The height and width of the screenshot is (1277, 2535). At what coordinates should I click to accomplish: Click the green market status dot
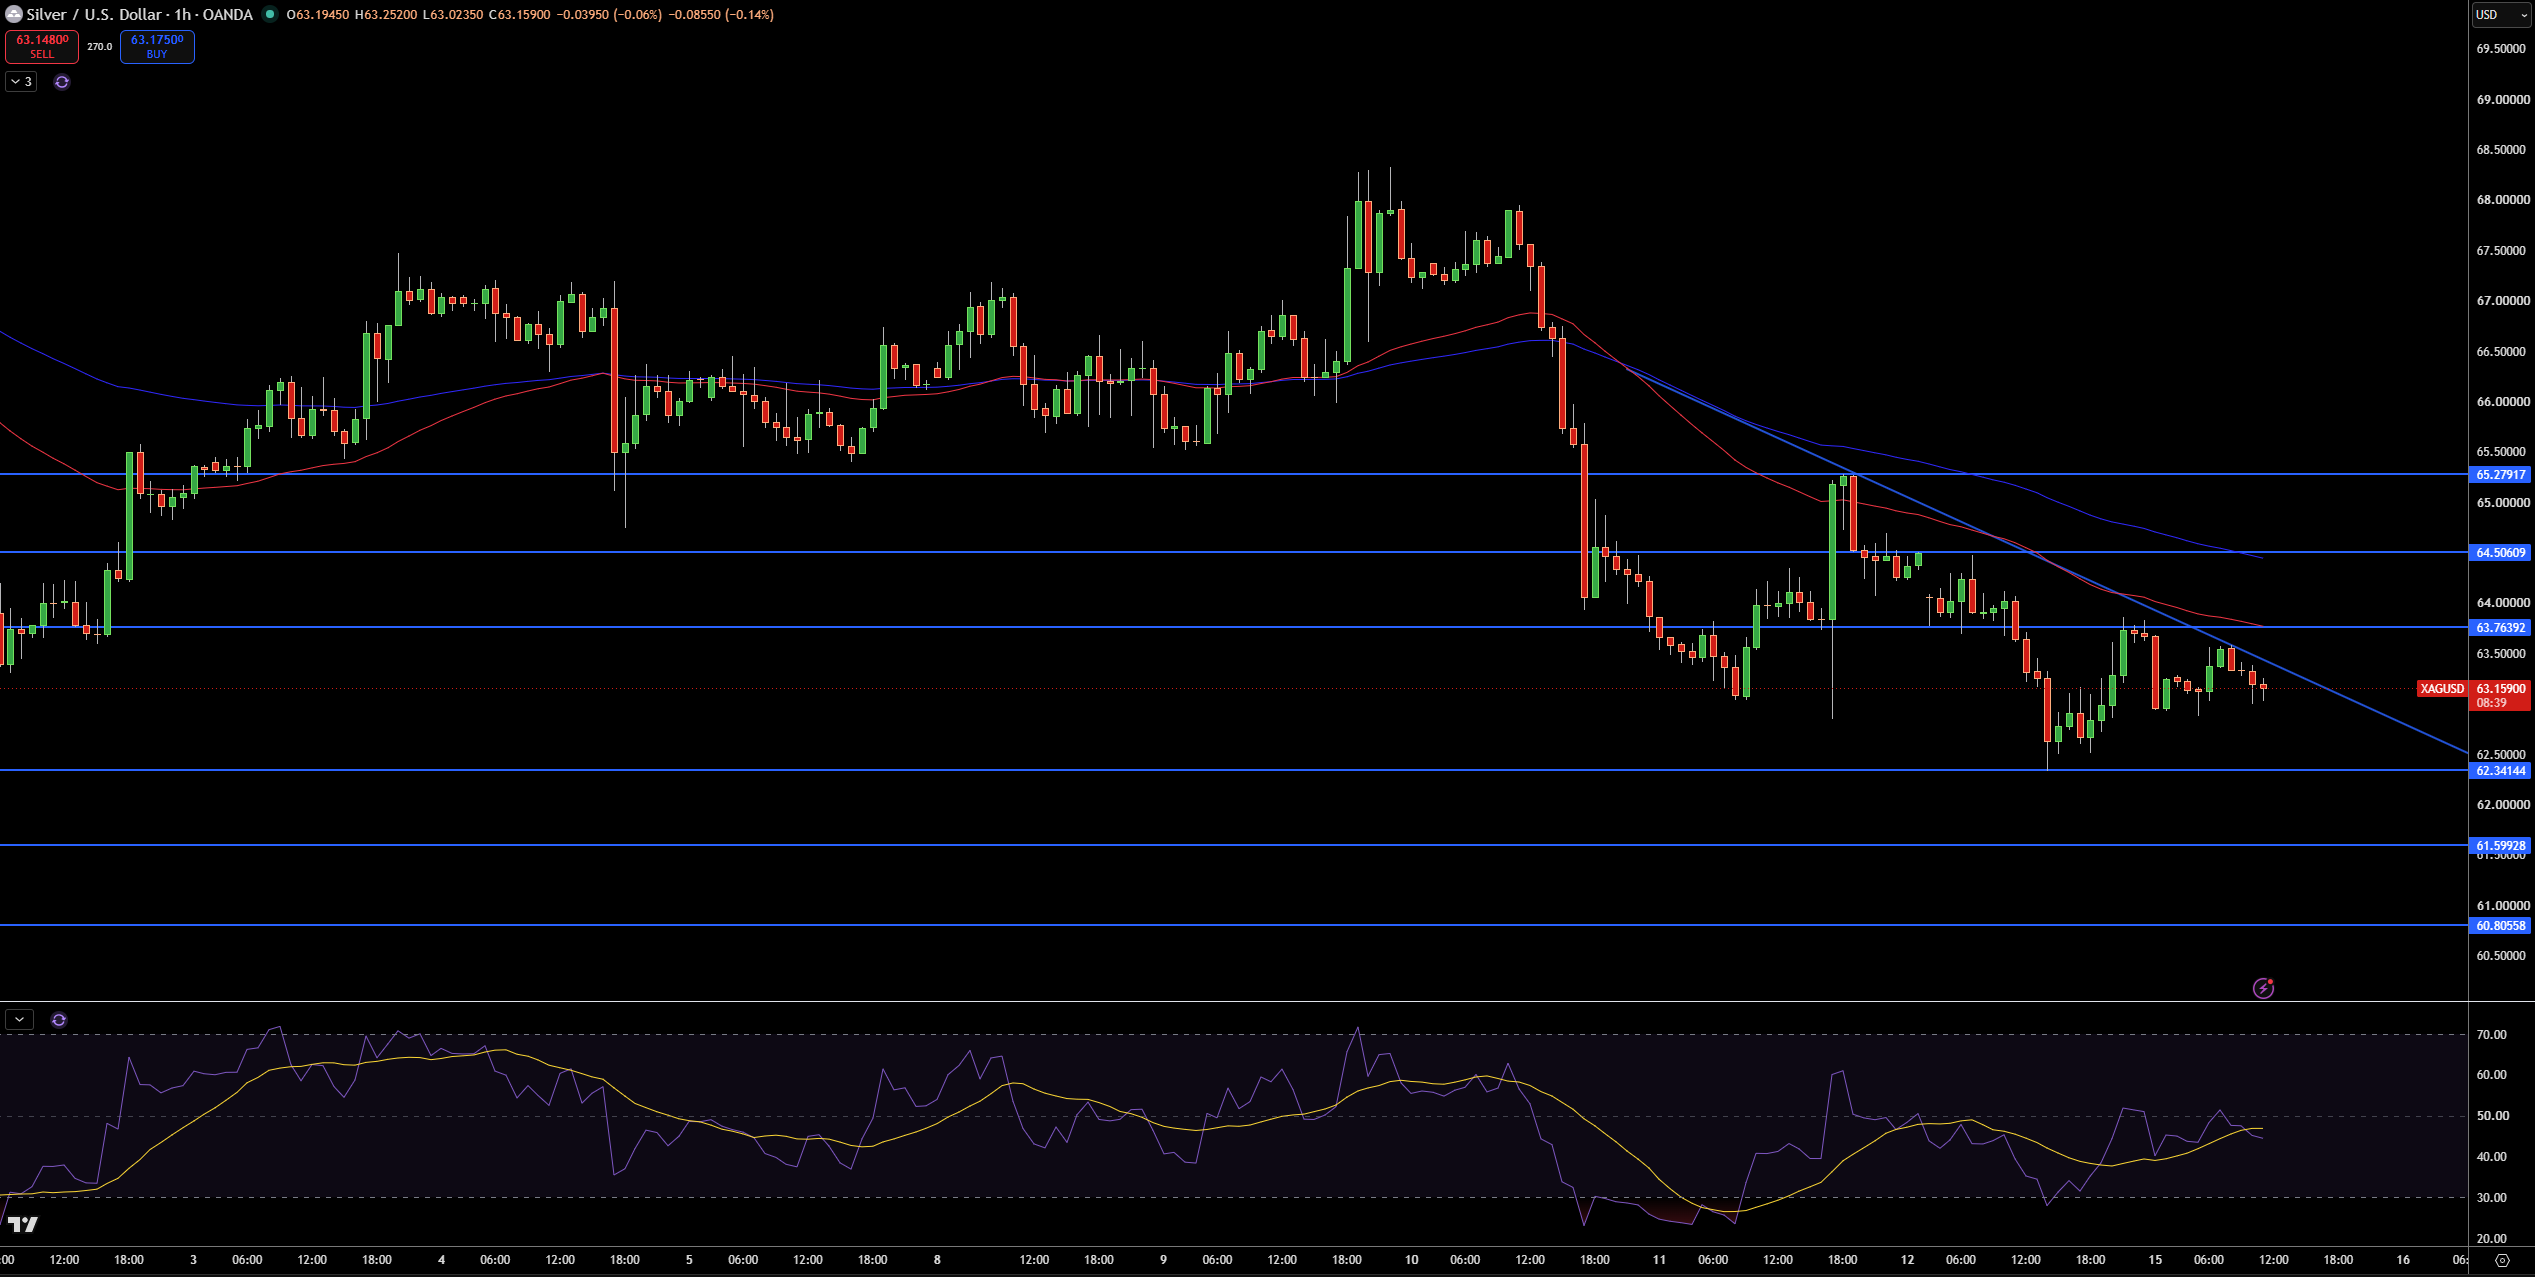click(270, 14)
